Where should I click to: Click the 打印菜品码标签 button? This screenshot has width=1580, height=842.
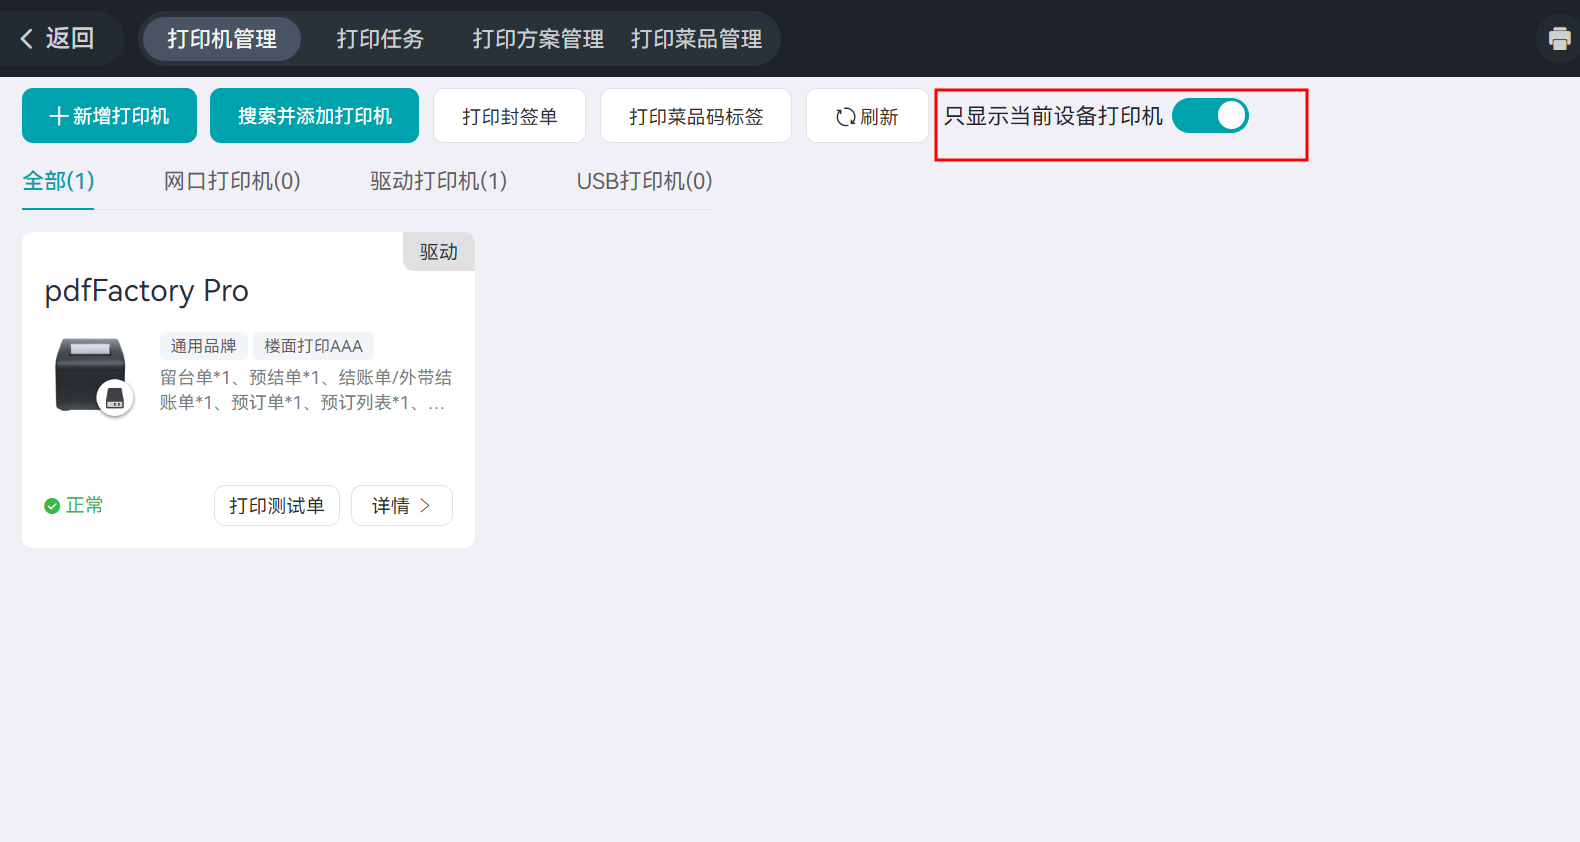pos(696,116)
